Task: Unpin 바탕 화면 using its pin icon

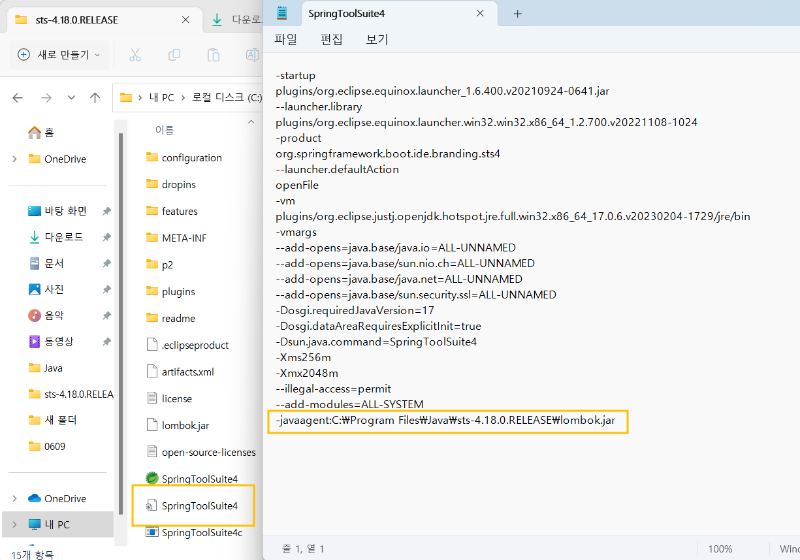Action: [x=106, y=211]
